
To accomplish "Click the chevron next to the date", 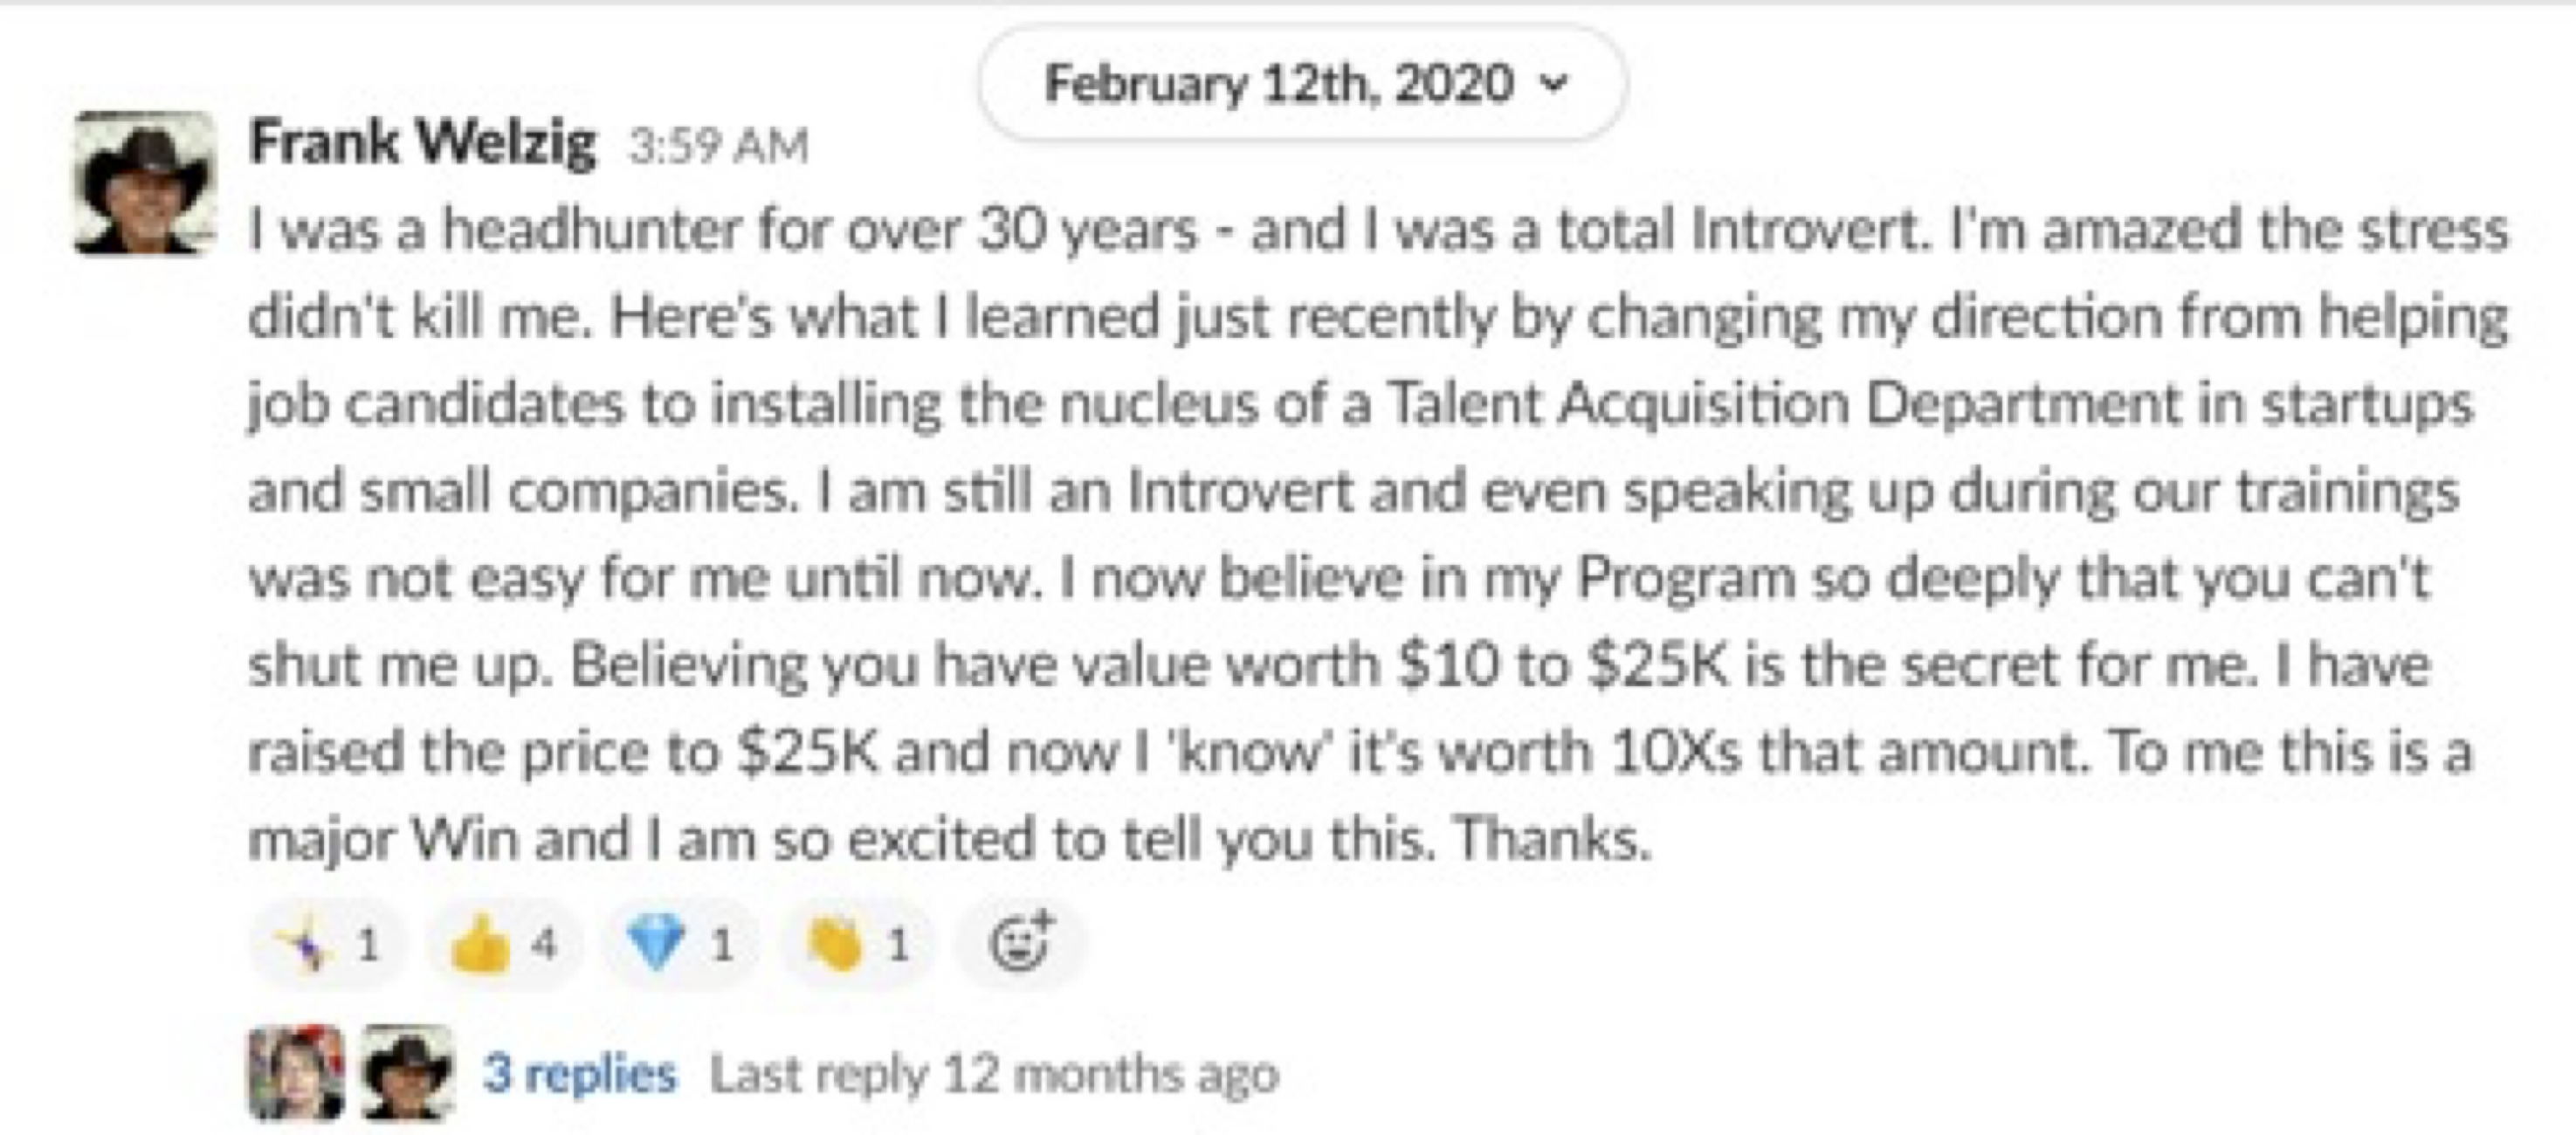I will pos(1553,83).
